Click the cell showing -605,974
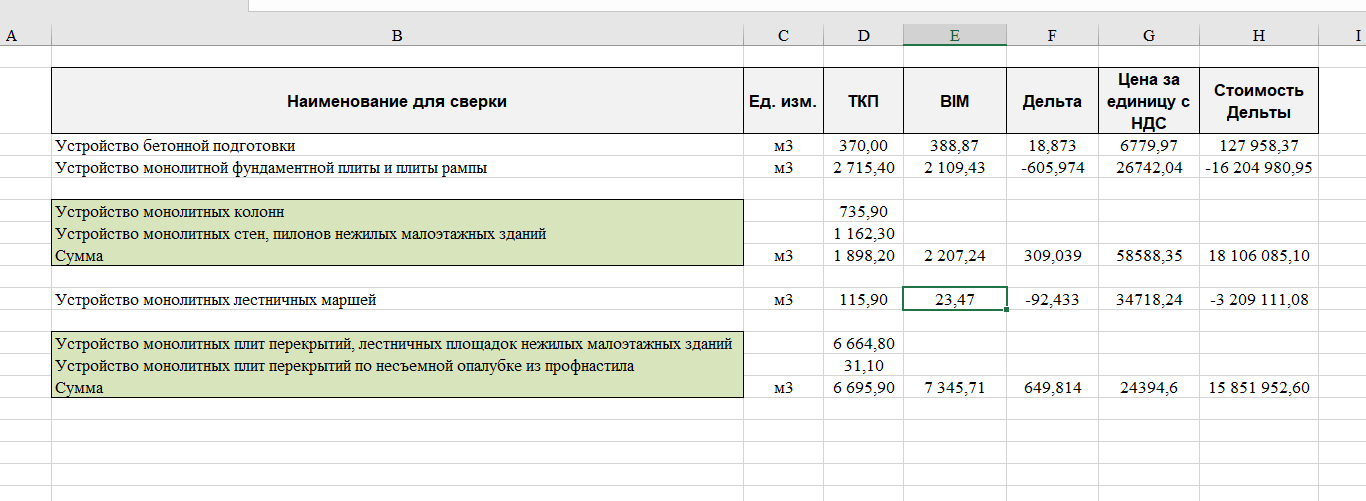Screen dimensions: 1366x501 point(1052,168)
